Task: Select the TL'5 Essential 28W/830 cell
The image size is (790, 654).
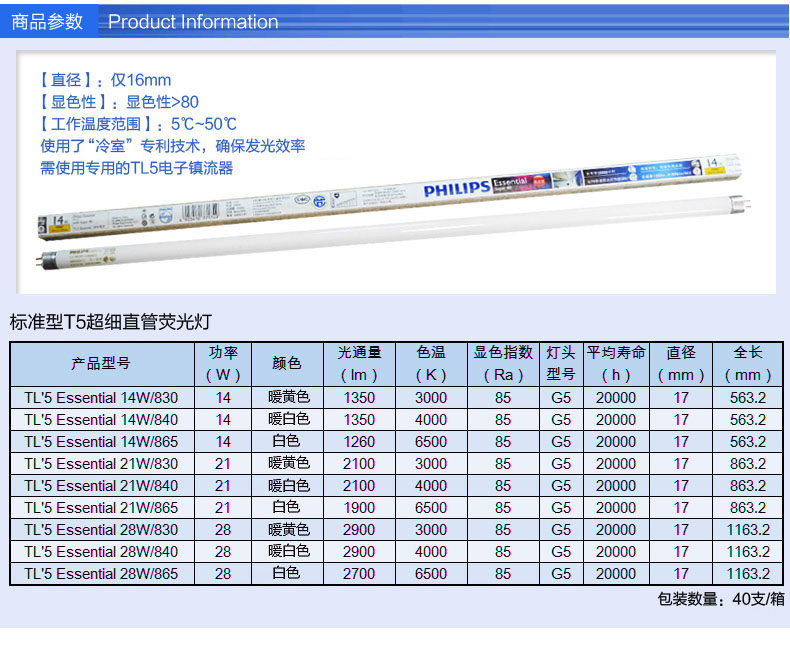Action: (102, 530)
